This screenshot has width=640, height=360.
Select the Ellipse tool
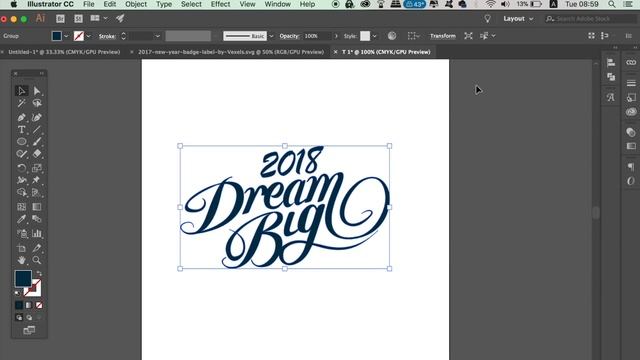point(22,142)
